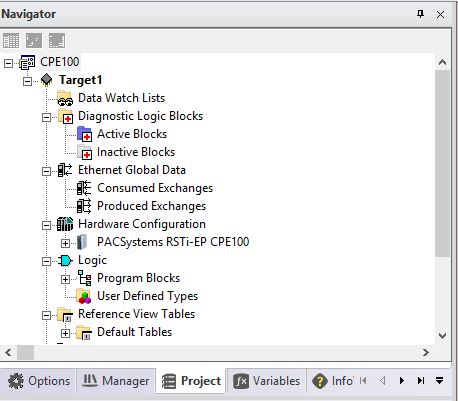Open the Manager tab

coord(116,381)
